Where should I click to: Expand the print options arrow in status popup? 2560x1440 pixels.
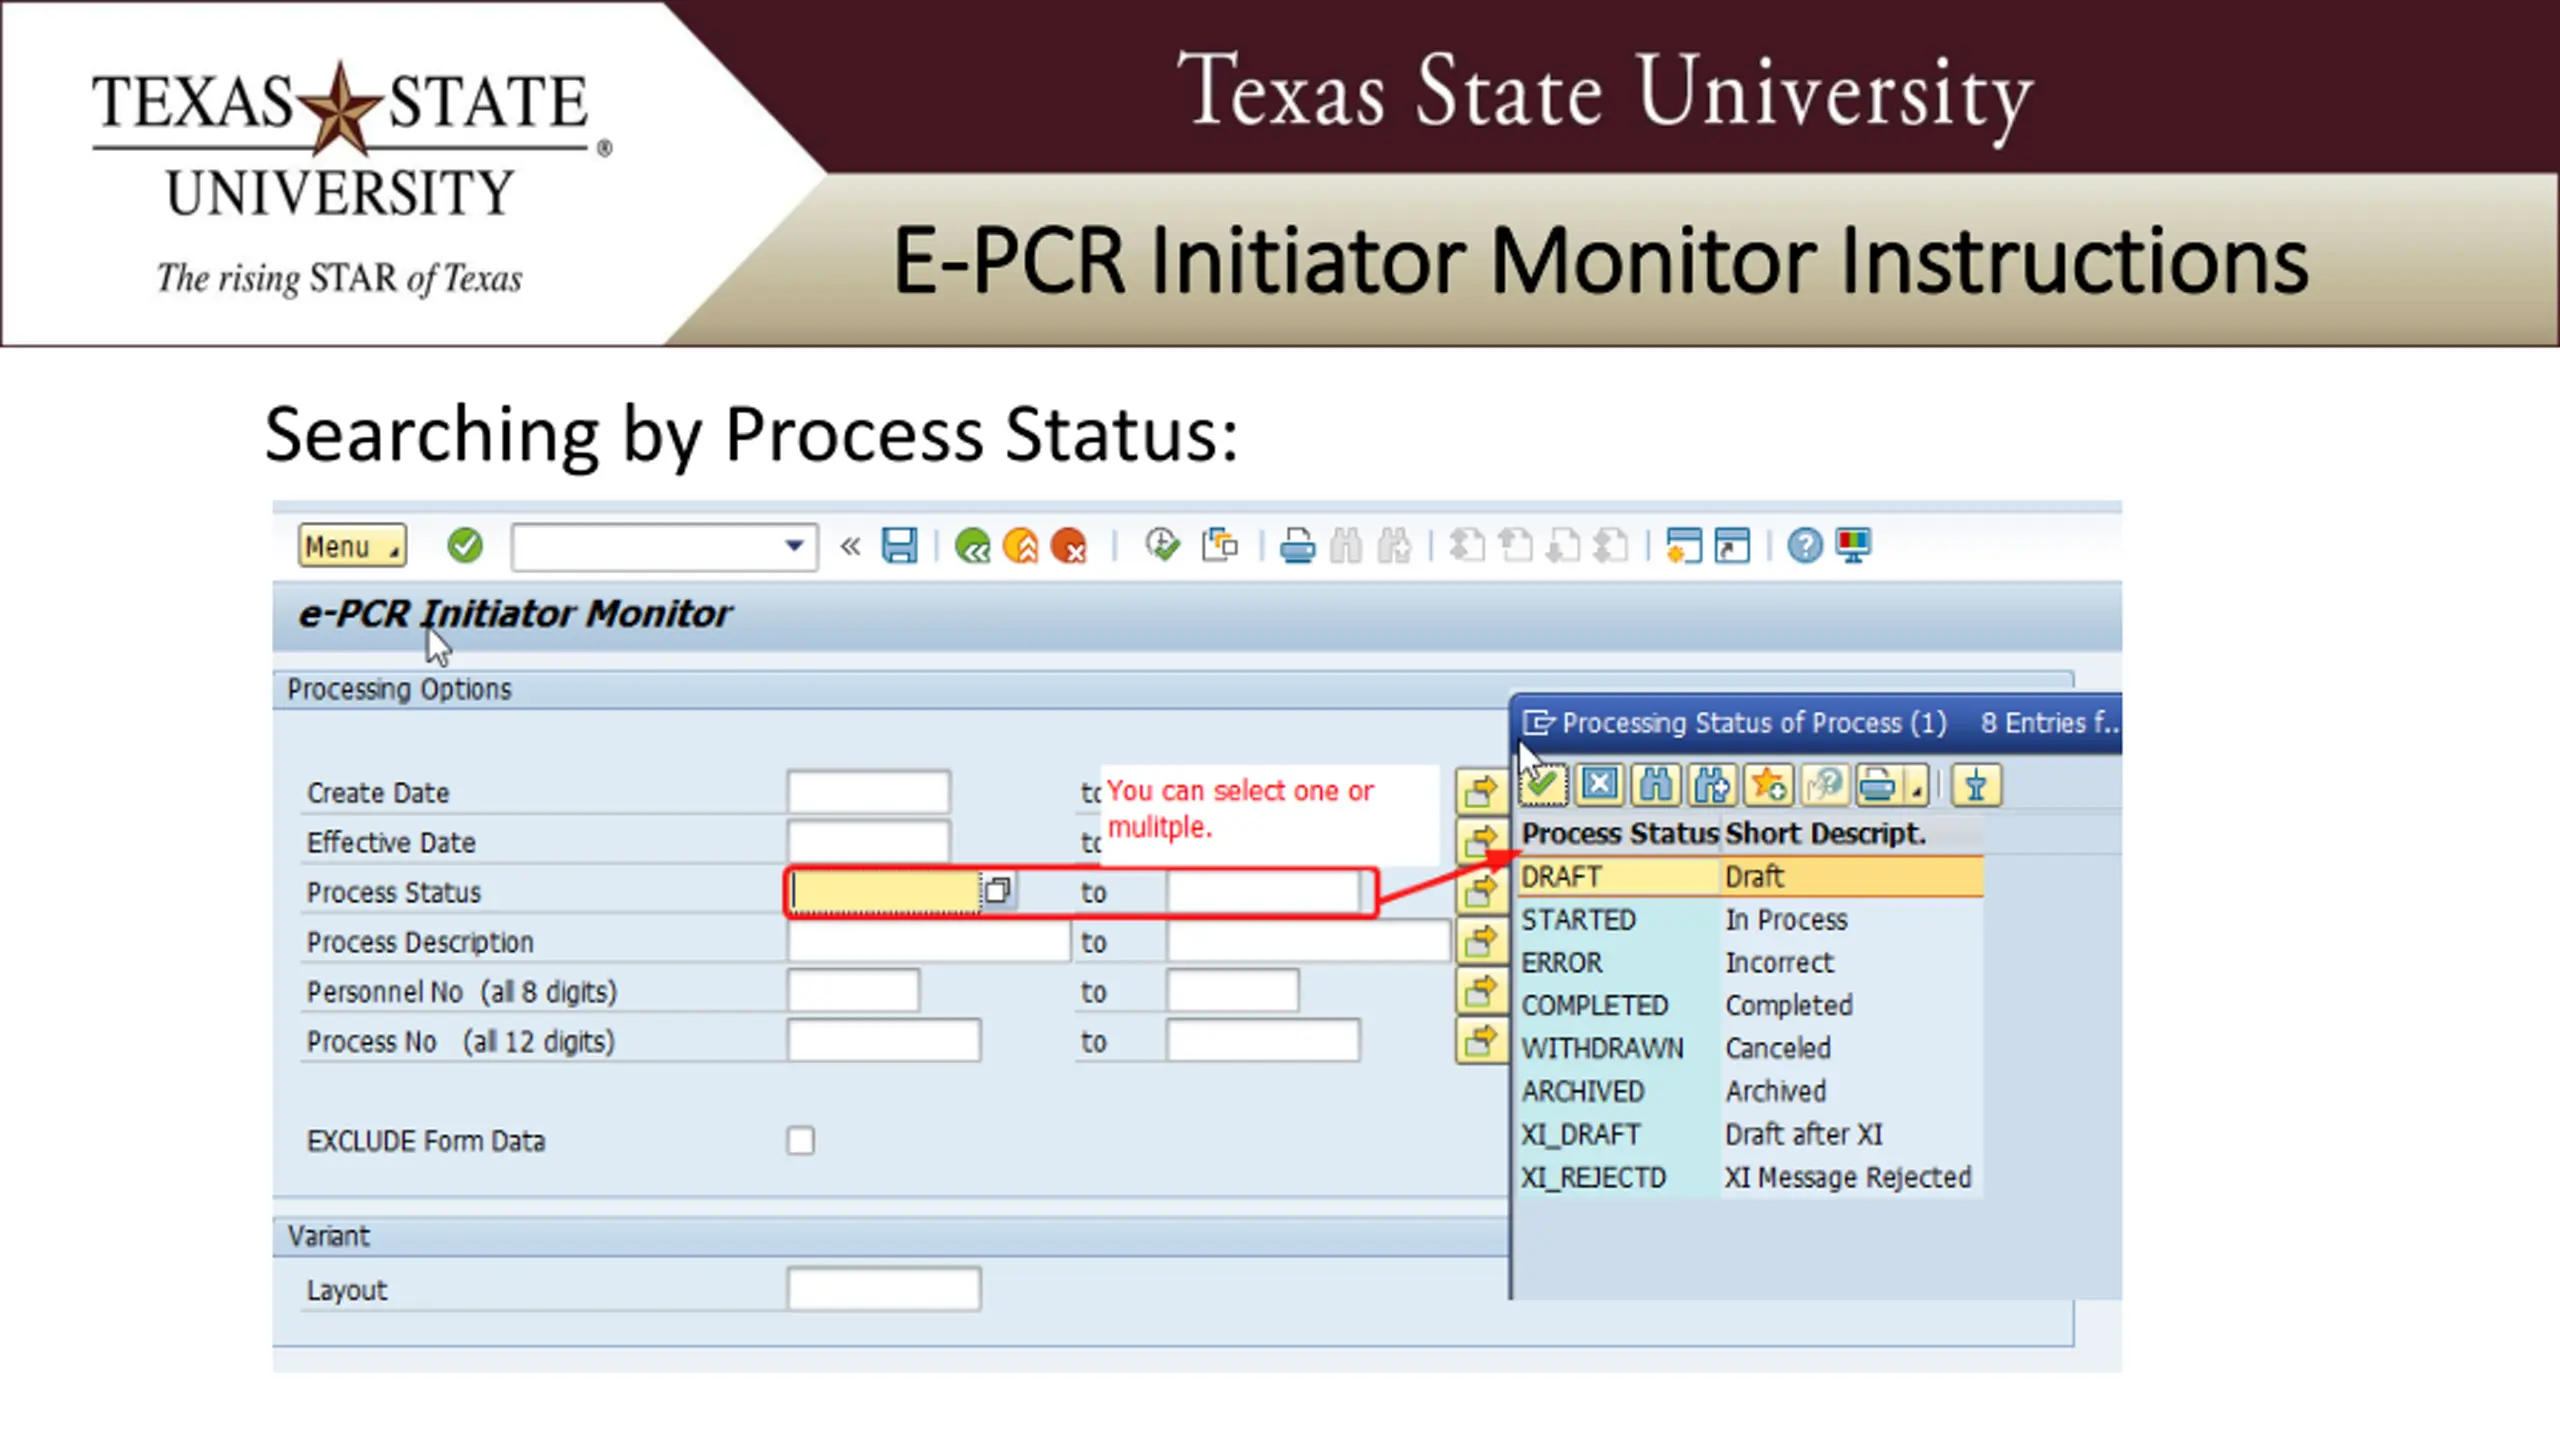[x=1917, y=787]
